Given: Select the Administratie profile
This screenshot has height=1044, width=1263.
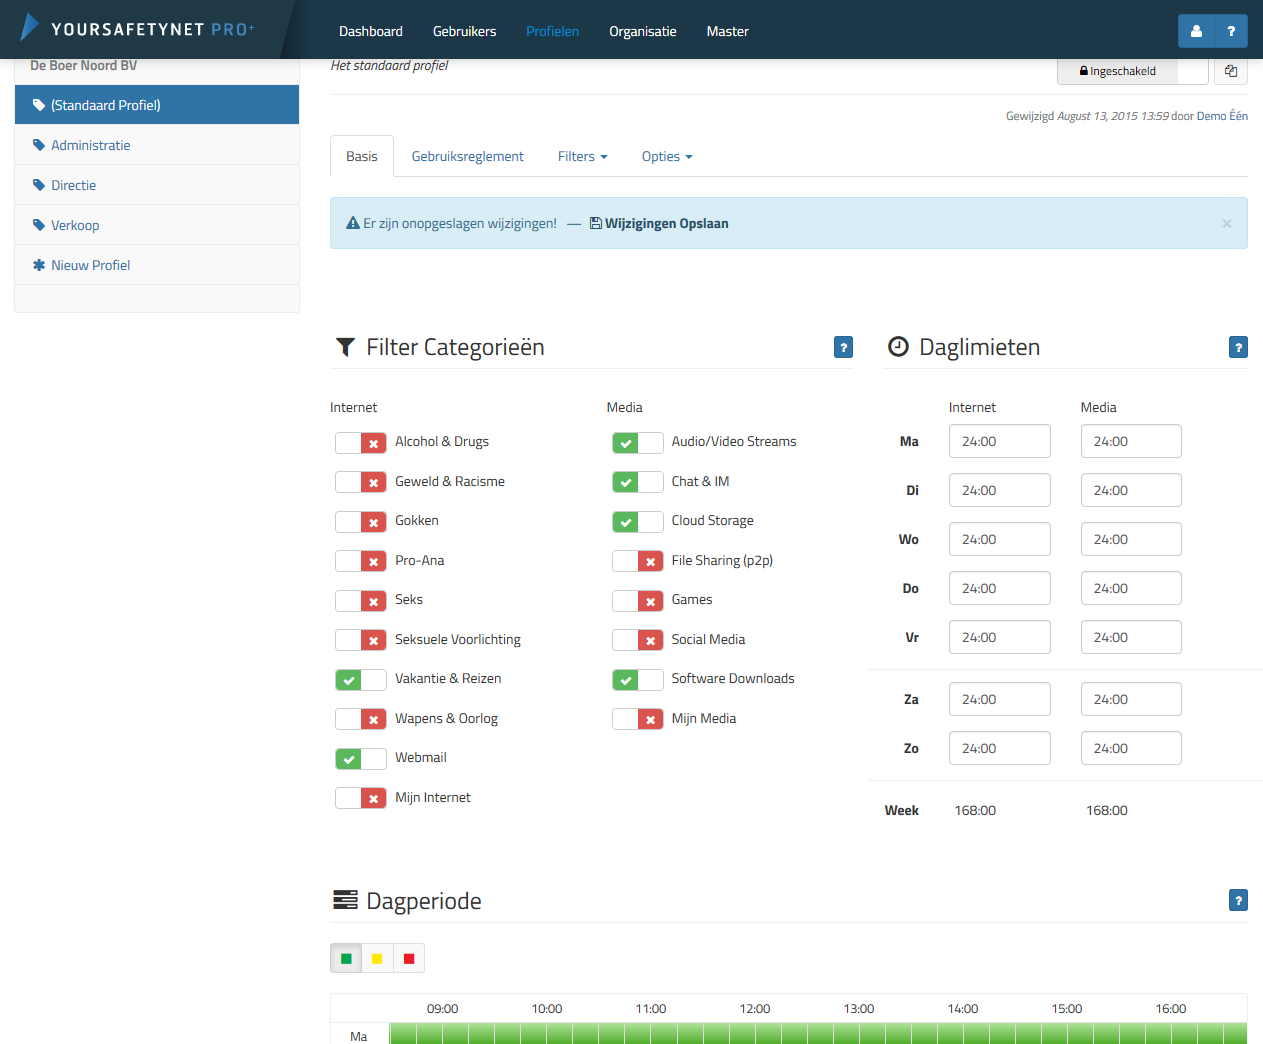Looking at the screenshot, I should [x=157, y=145].
